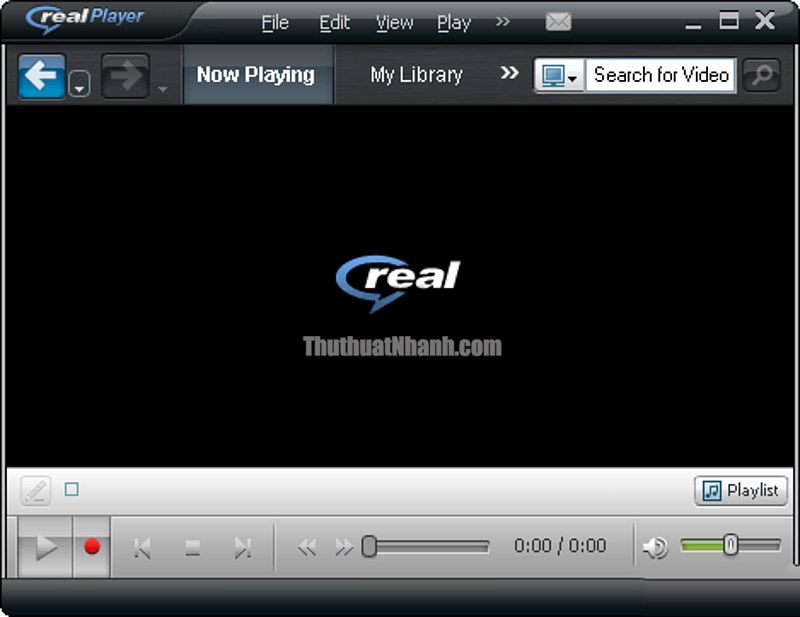
Task: Click the small square icon beside pencil
Action: 72,489
